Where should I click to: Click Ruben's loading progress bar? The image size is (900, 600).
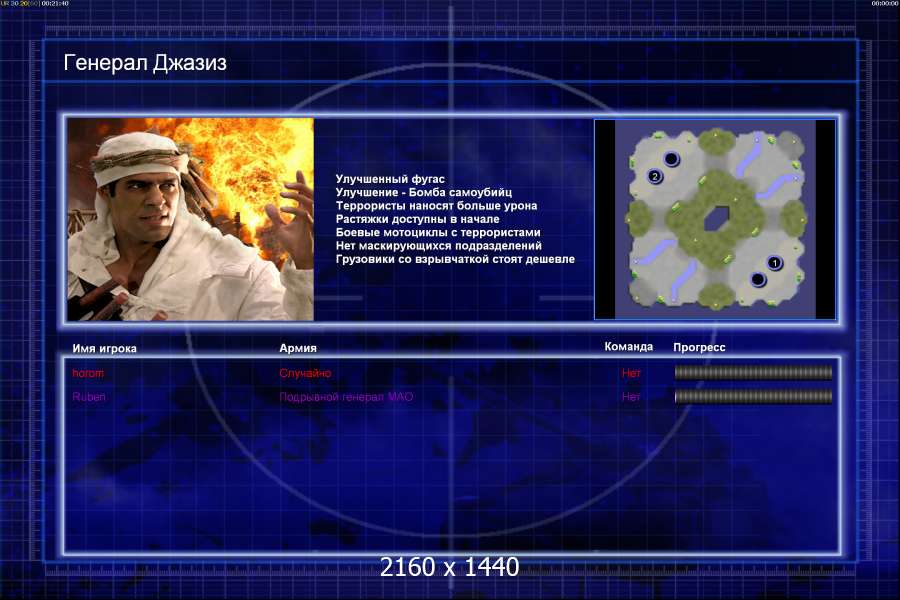click(x=753, y=397)
